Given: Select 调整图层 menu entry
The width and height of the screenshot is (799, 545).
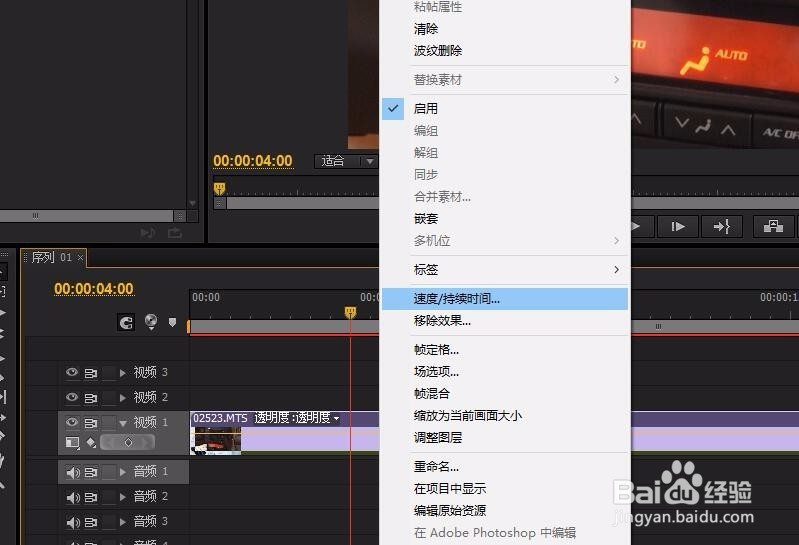Looking at the screenshot, I should click(504, 437).
